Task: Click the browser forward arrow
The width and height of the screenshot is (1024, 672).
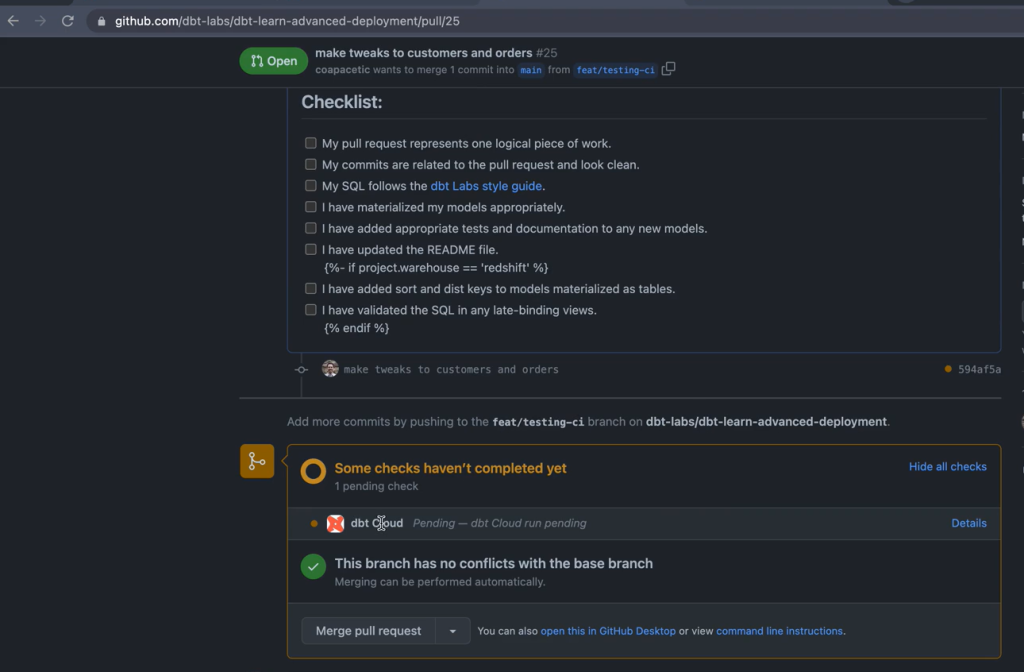Action: (41, 21)
